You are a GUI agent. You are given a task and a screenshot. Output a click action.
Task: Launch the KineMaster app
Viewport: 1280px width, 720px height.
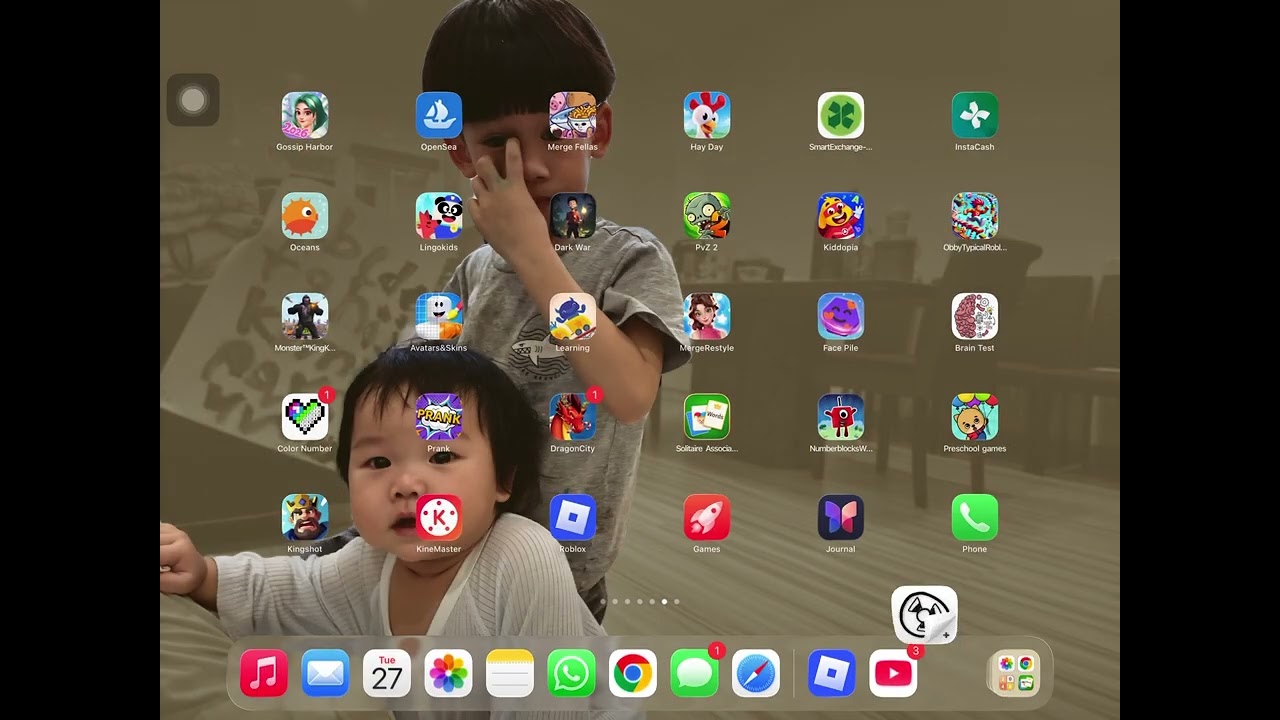[439, 518]
